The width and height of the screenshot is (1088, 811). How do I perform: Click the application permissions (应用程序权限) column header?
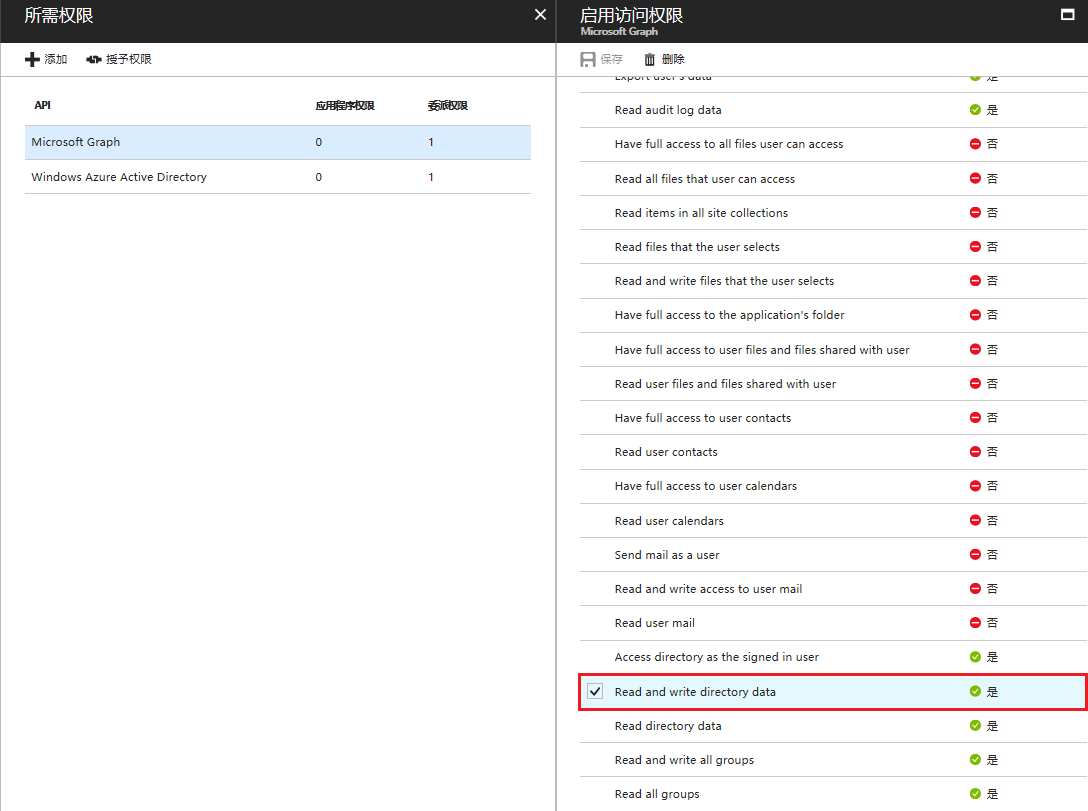(x=345, y=106)
